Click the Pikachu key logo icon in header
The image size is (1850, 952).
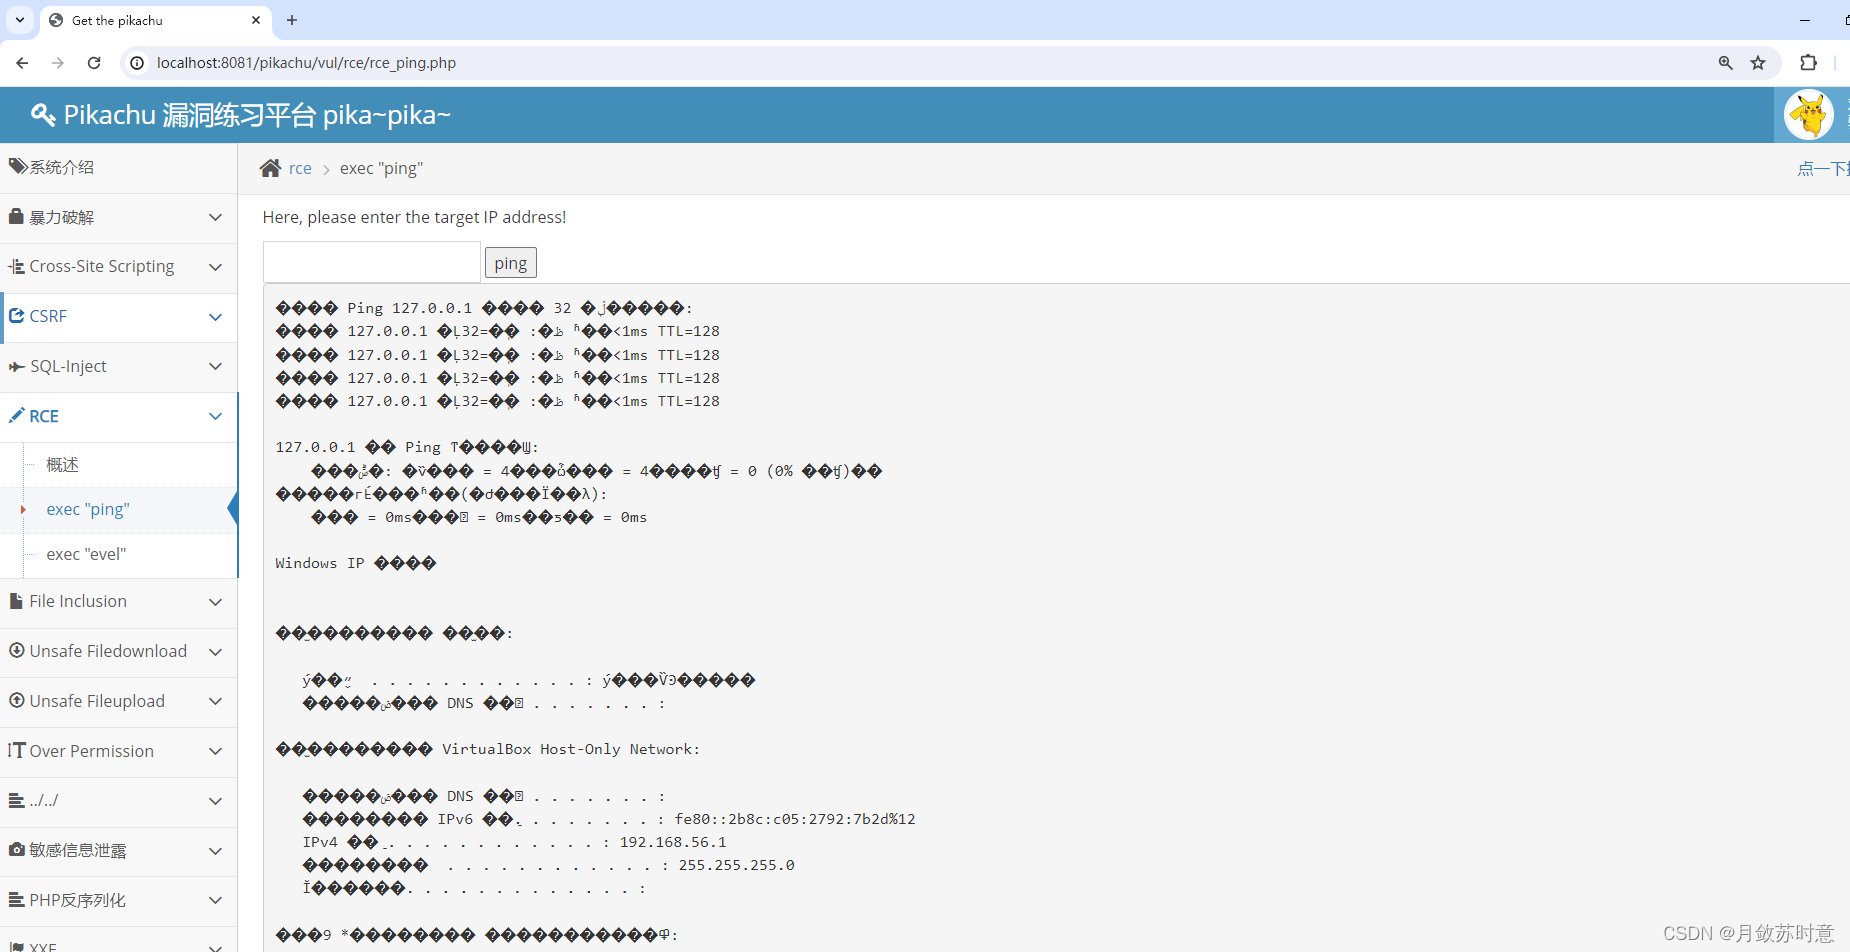(42, 115)
